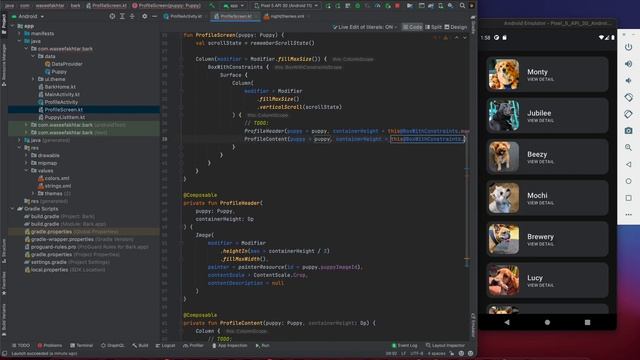Tap the Android Back navigation button on device screen
640x360 pixels.
coord(507,322)
